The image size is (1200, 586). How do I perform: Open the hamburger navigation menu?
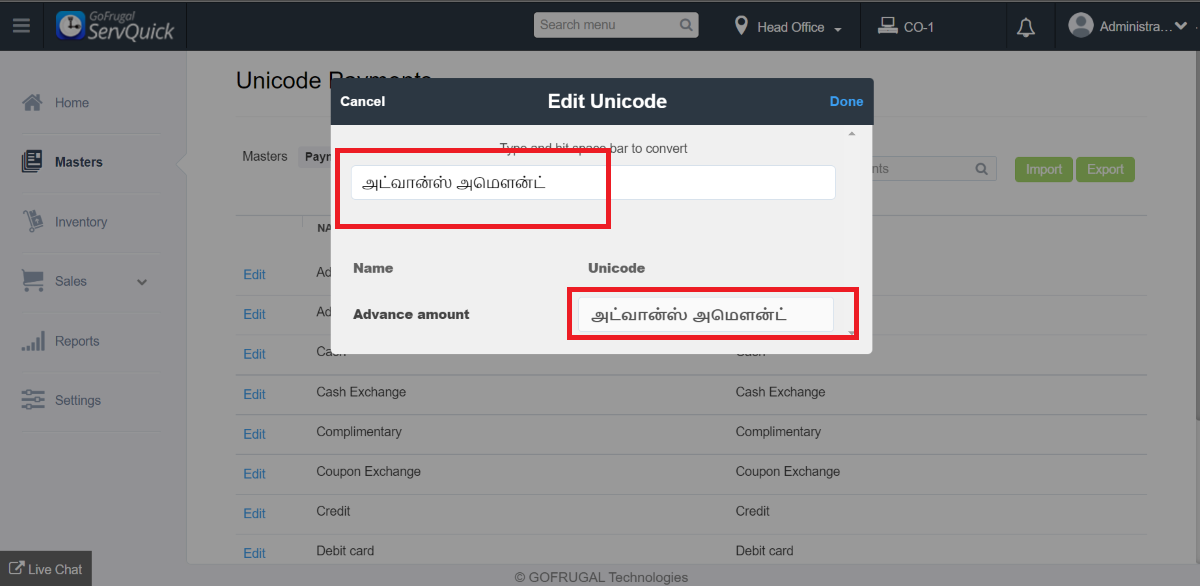coord(21,26)
